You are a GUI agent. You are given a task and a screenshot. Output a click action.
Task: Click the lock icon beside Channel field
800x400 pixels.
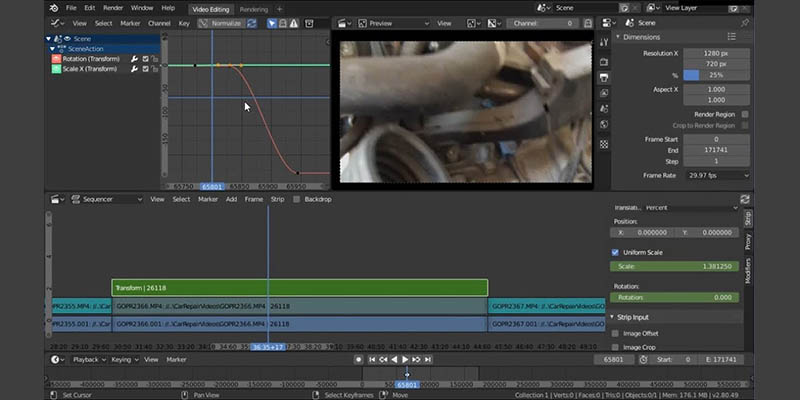588,23
